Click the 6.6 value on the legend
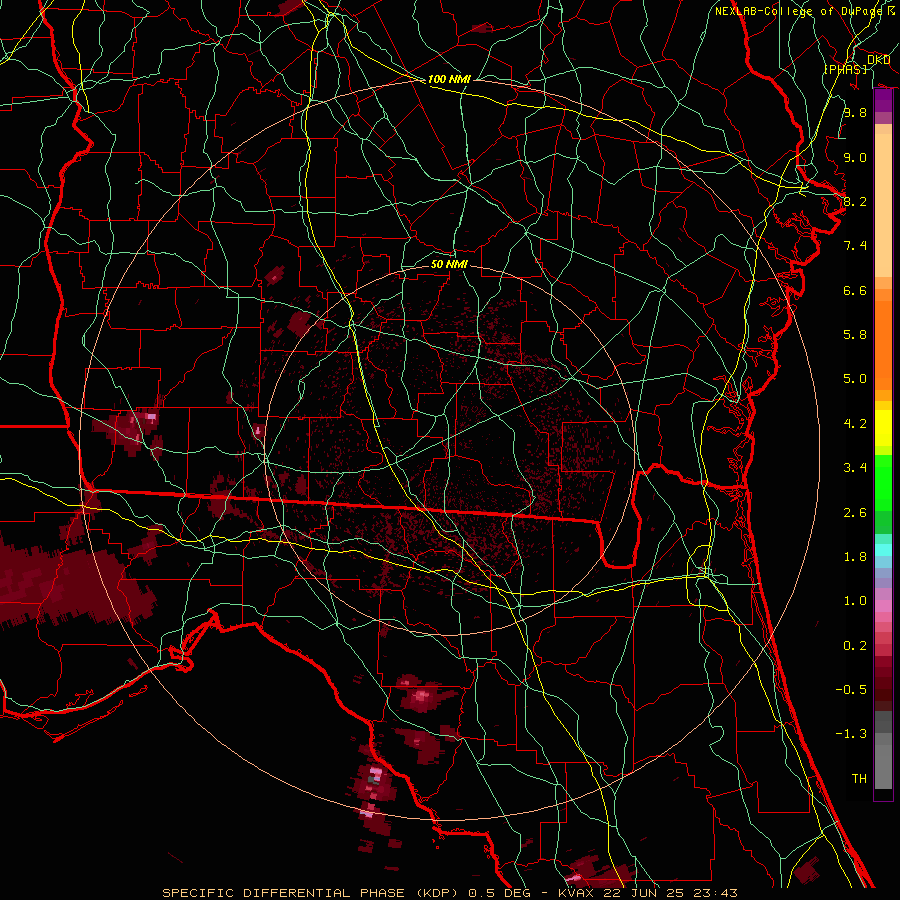 click(x=855, y=290)
